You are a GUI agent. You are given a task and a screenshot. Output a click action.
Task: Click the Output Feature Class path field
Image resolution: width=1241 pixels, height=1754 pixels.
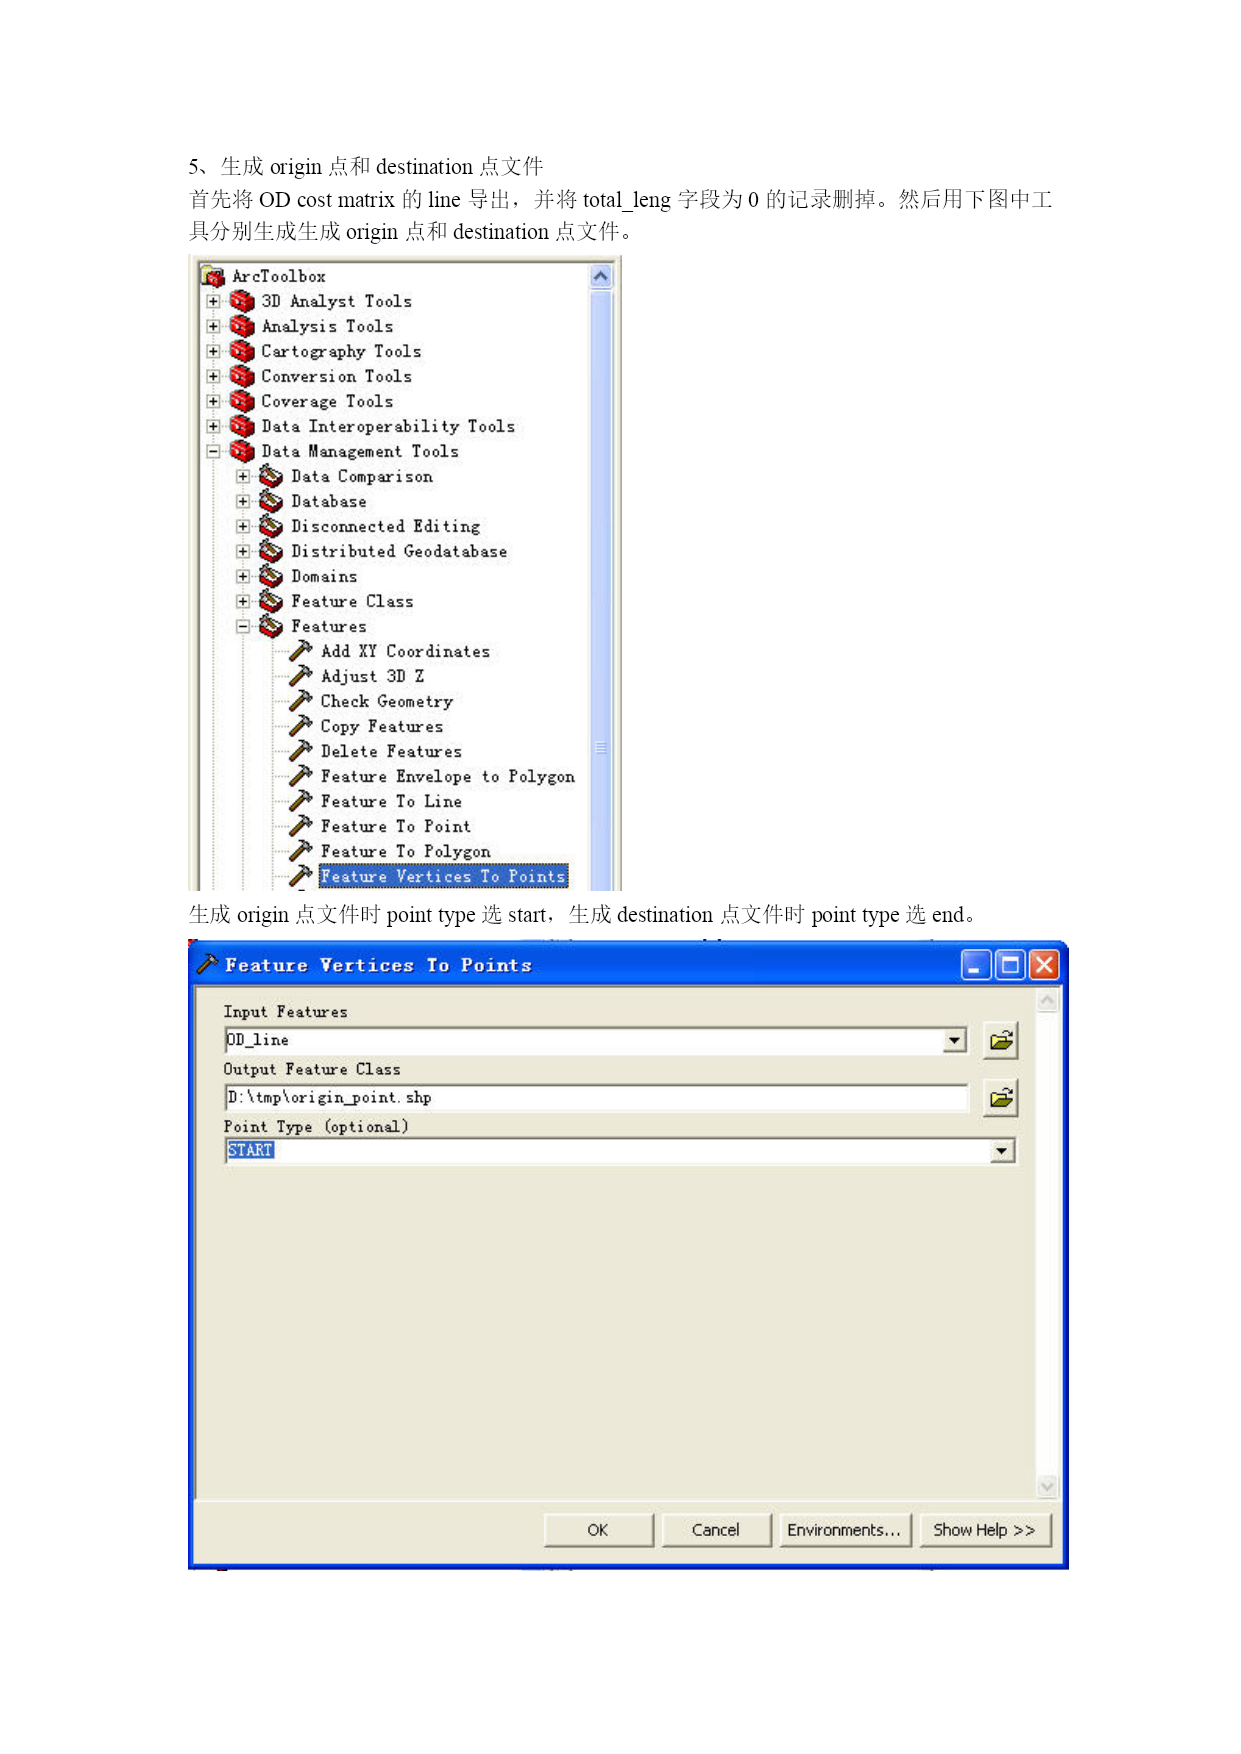pos(596,1098)
